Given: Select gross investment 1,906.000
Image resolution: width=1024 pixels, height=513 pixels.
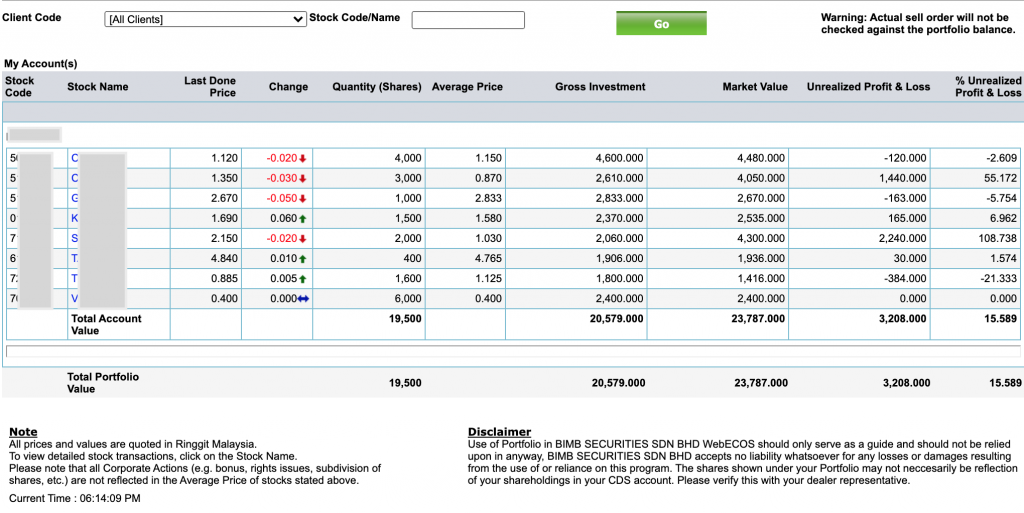Looking at the screenshot, I should click(x=620, y=259).
